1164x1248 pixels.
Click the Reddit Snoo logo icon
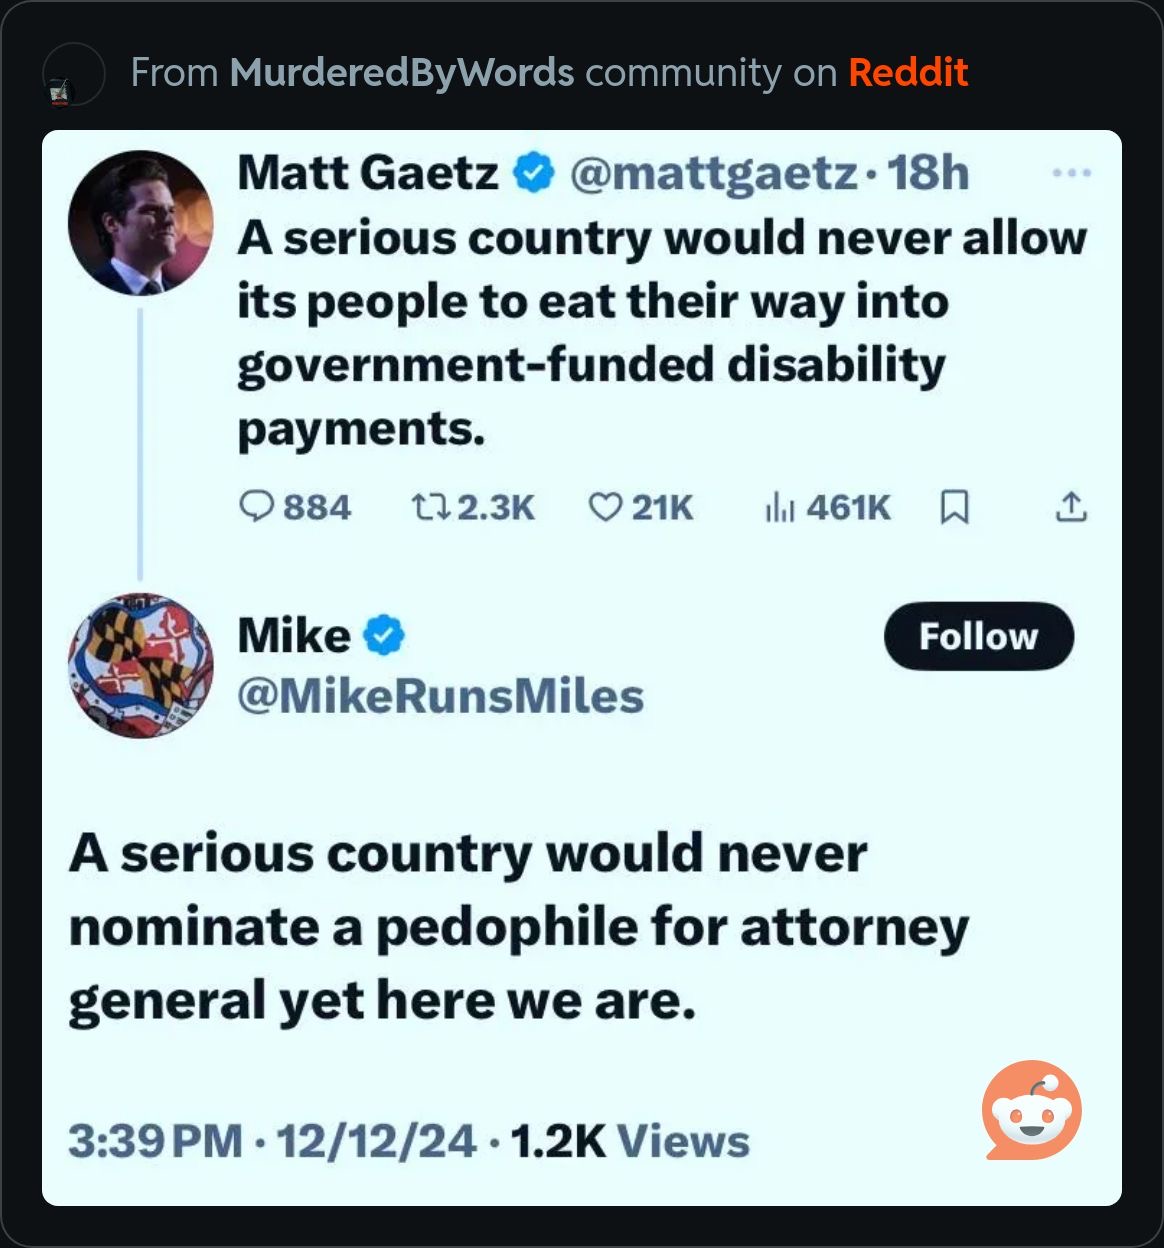(x=1031, y=1110)
